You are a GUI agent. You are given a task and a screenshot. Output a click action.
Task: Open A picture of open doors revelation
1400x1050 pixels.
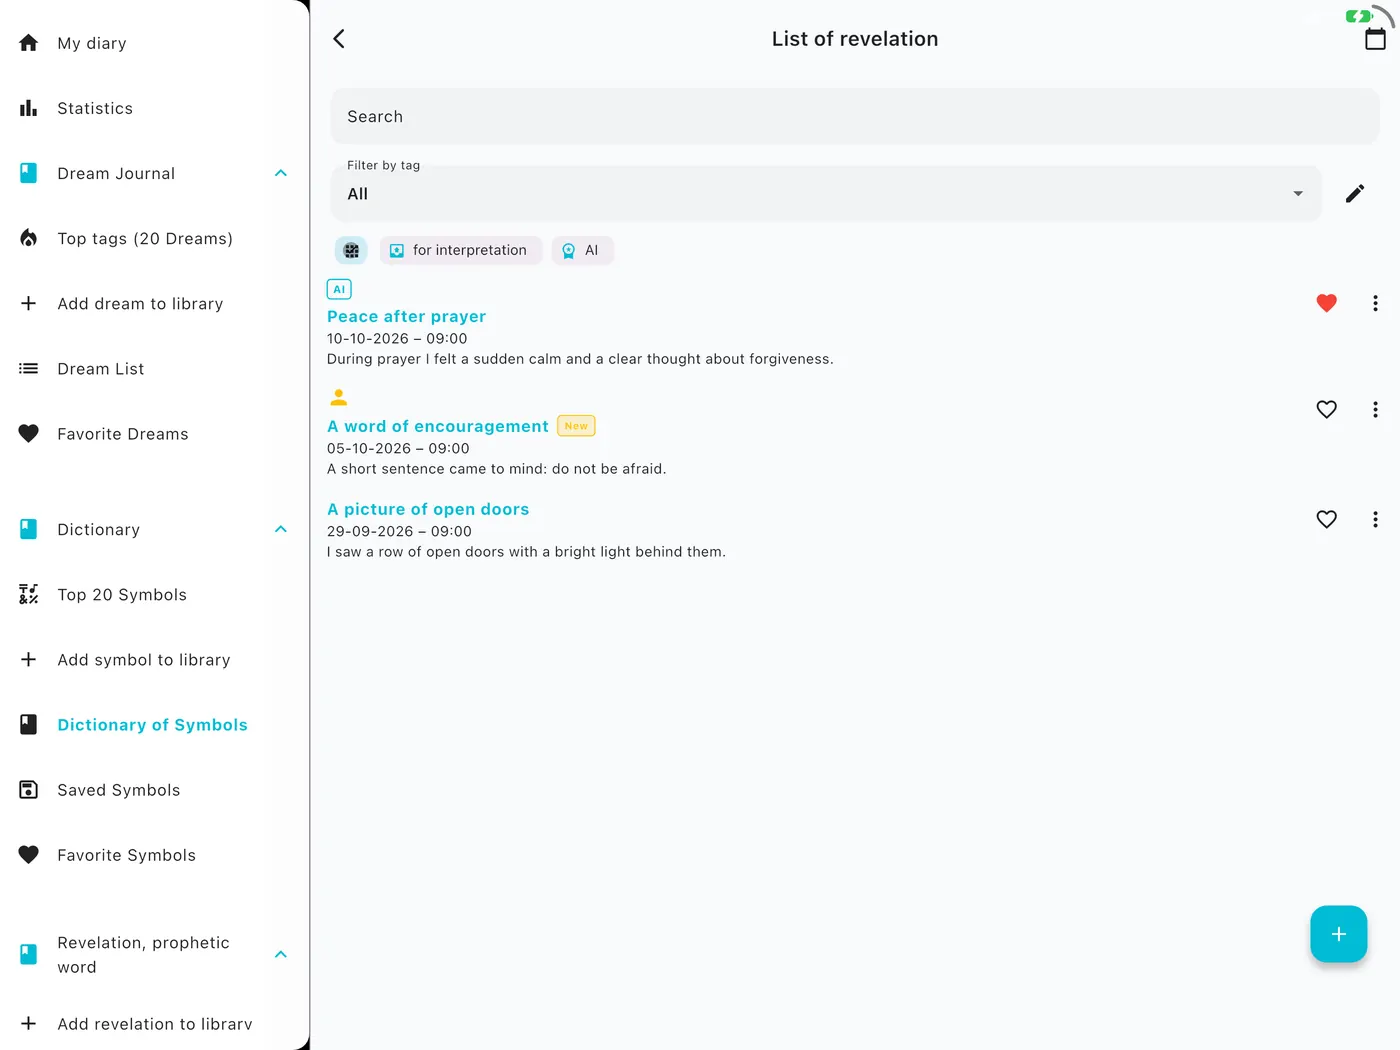pos(428,509)
